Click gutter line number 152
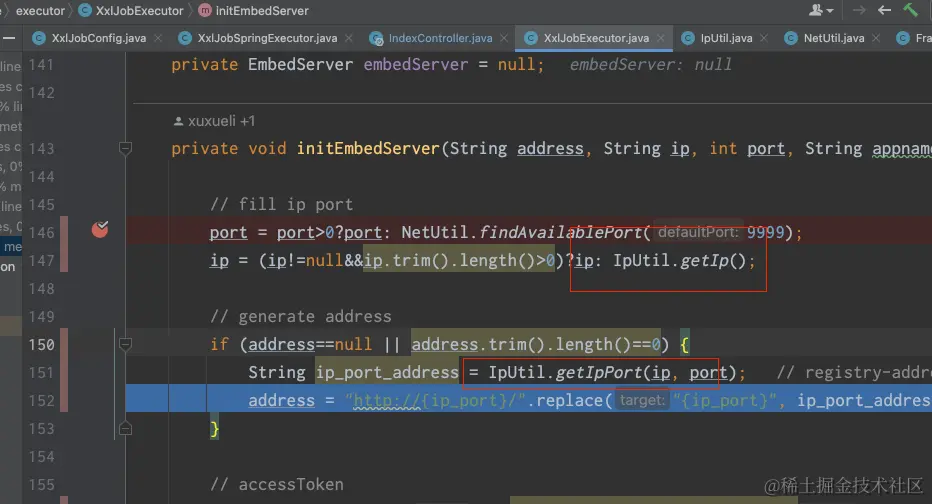This screenshot has height=504, width=932. point(42,401)
